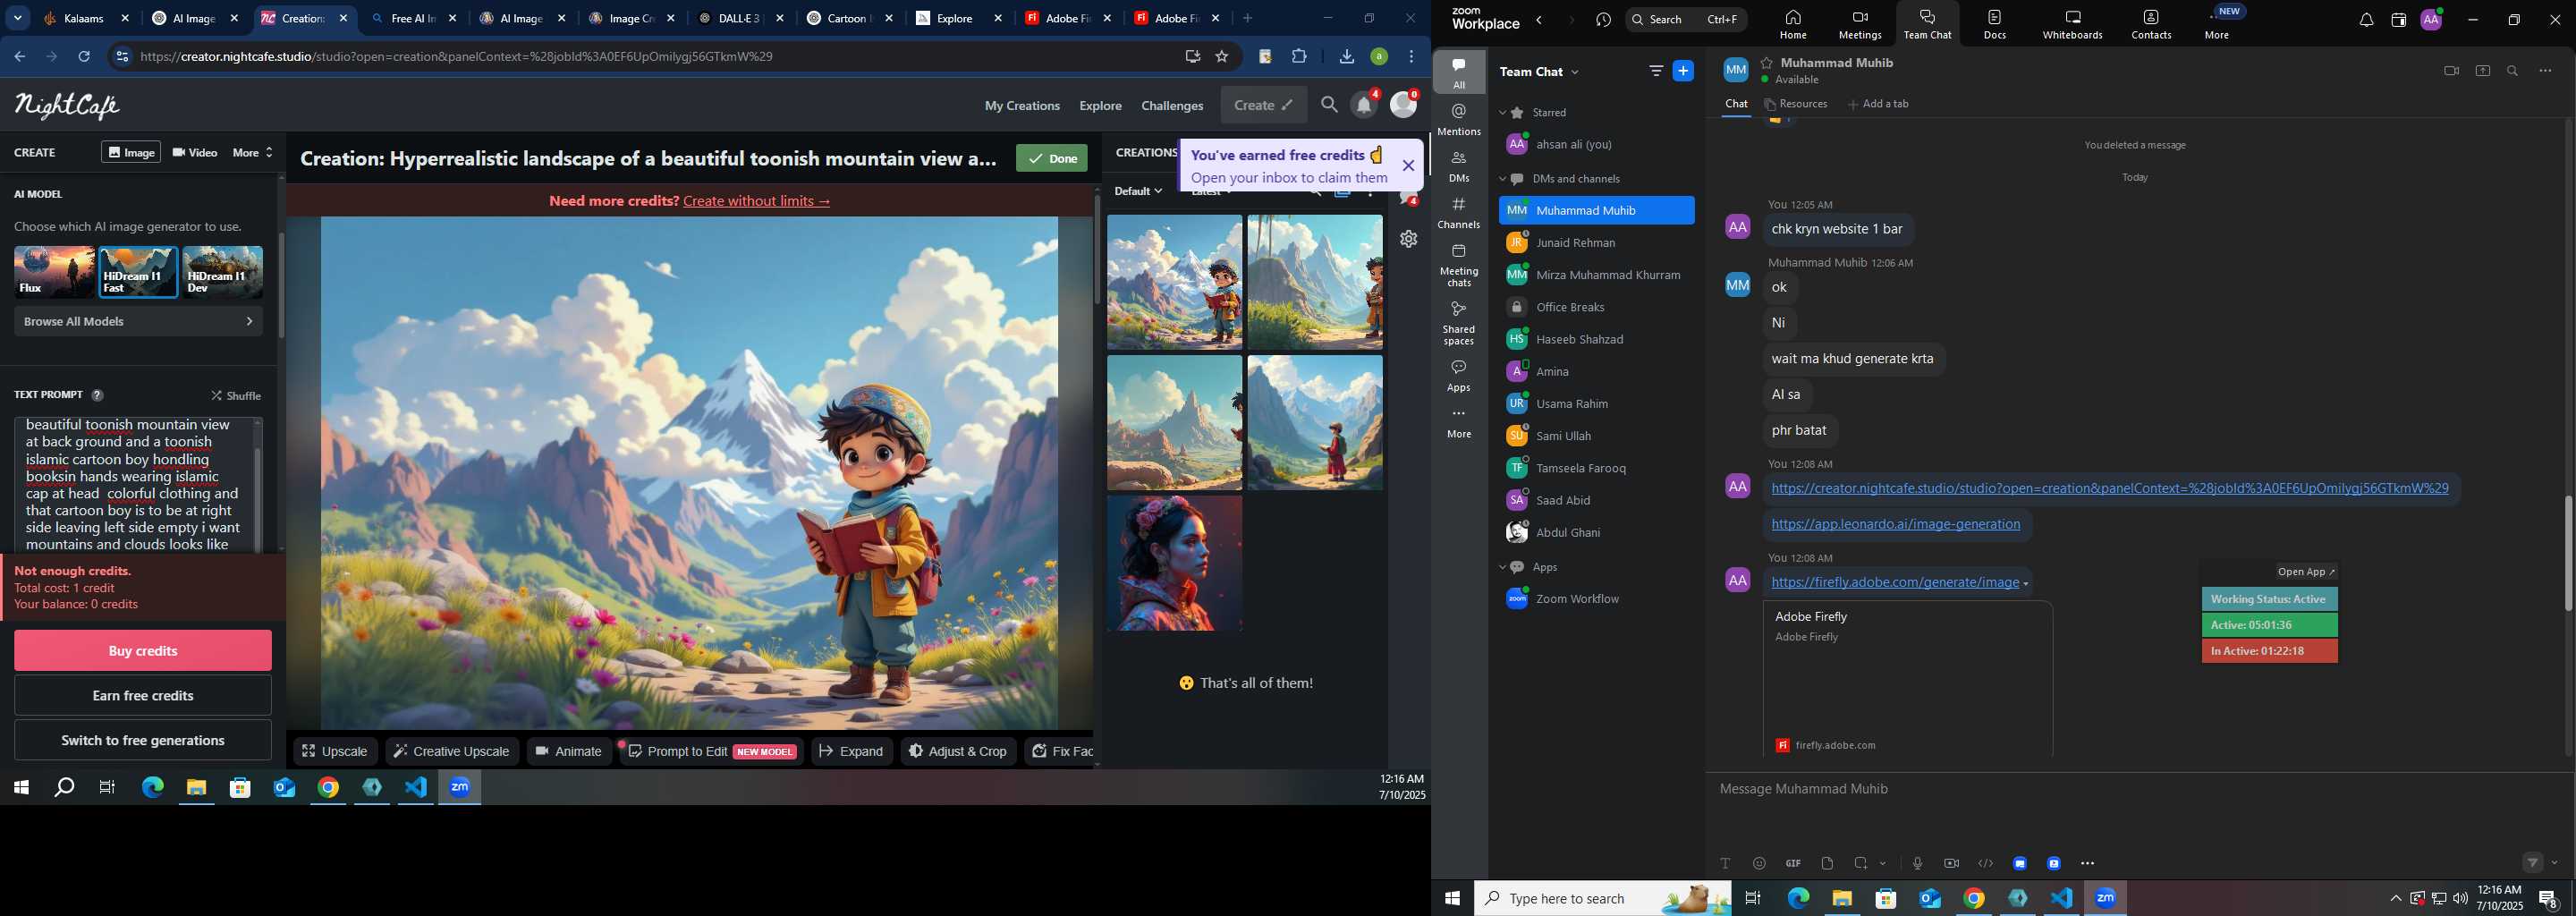Open the GIF picker in Zoom chat

coord(1793,863)
